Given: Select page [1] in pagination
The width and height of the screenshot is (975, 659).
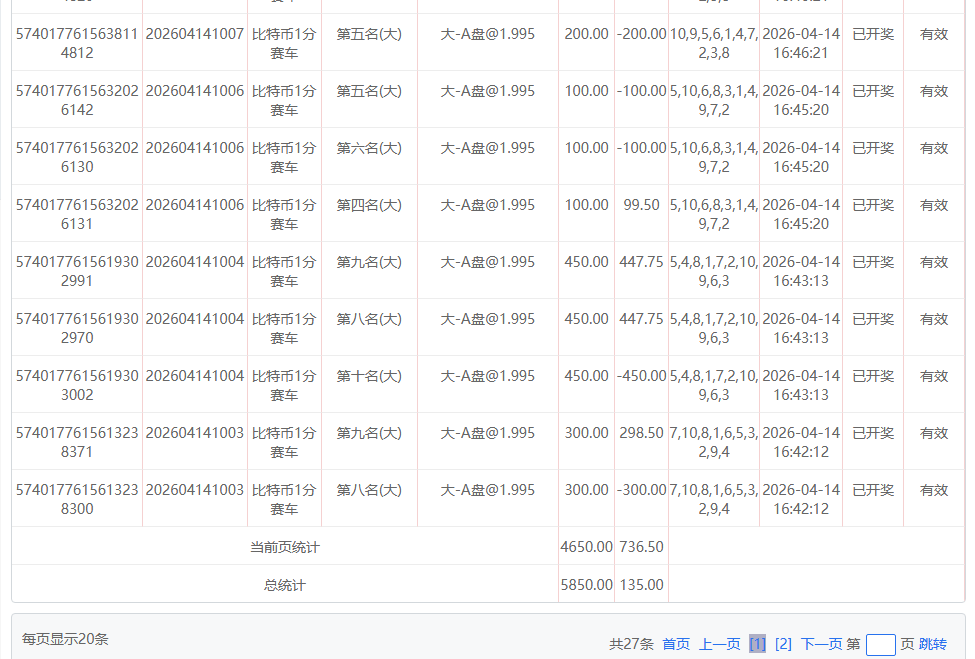Looking at the screenshot, I should [x=757, y=644].
